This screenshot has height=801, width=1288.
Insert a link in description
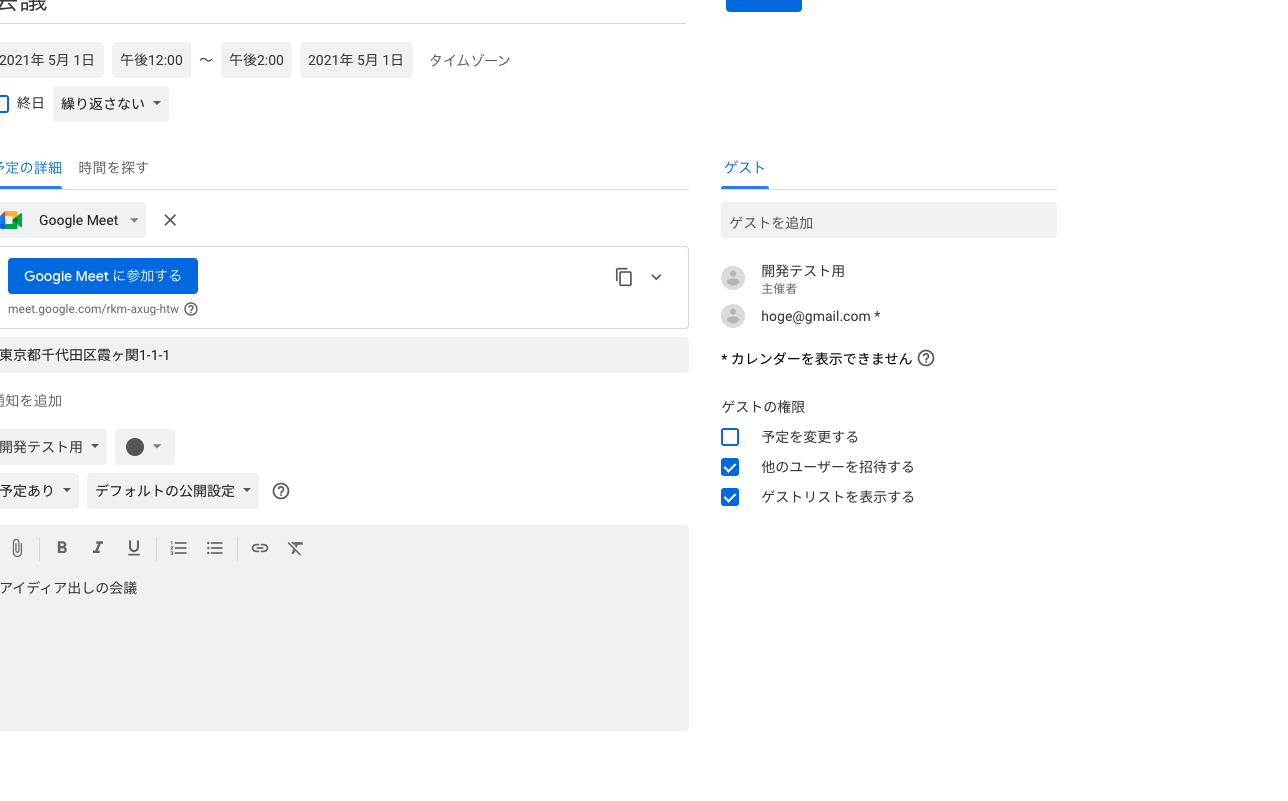260,548
